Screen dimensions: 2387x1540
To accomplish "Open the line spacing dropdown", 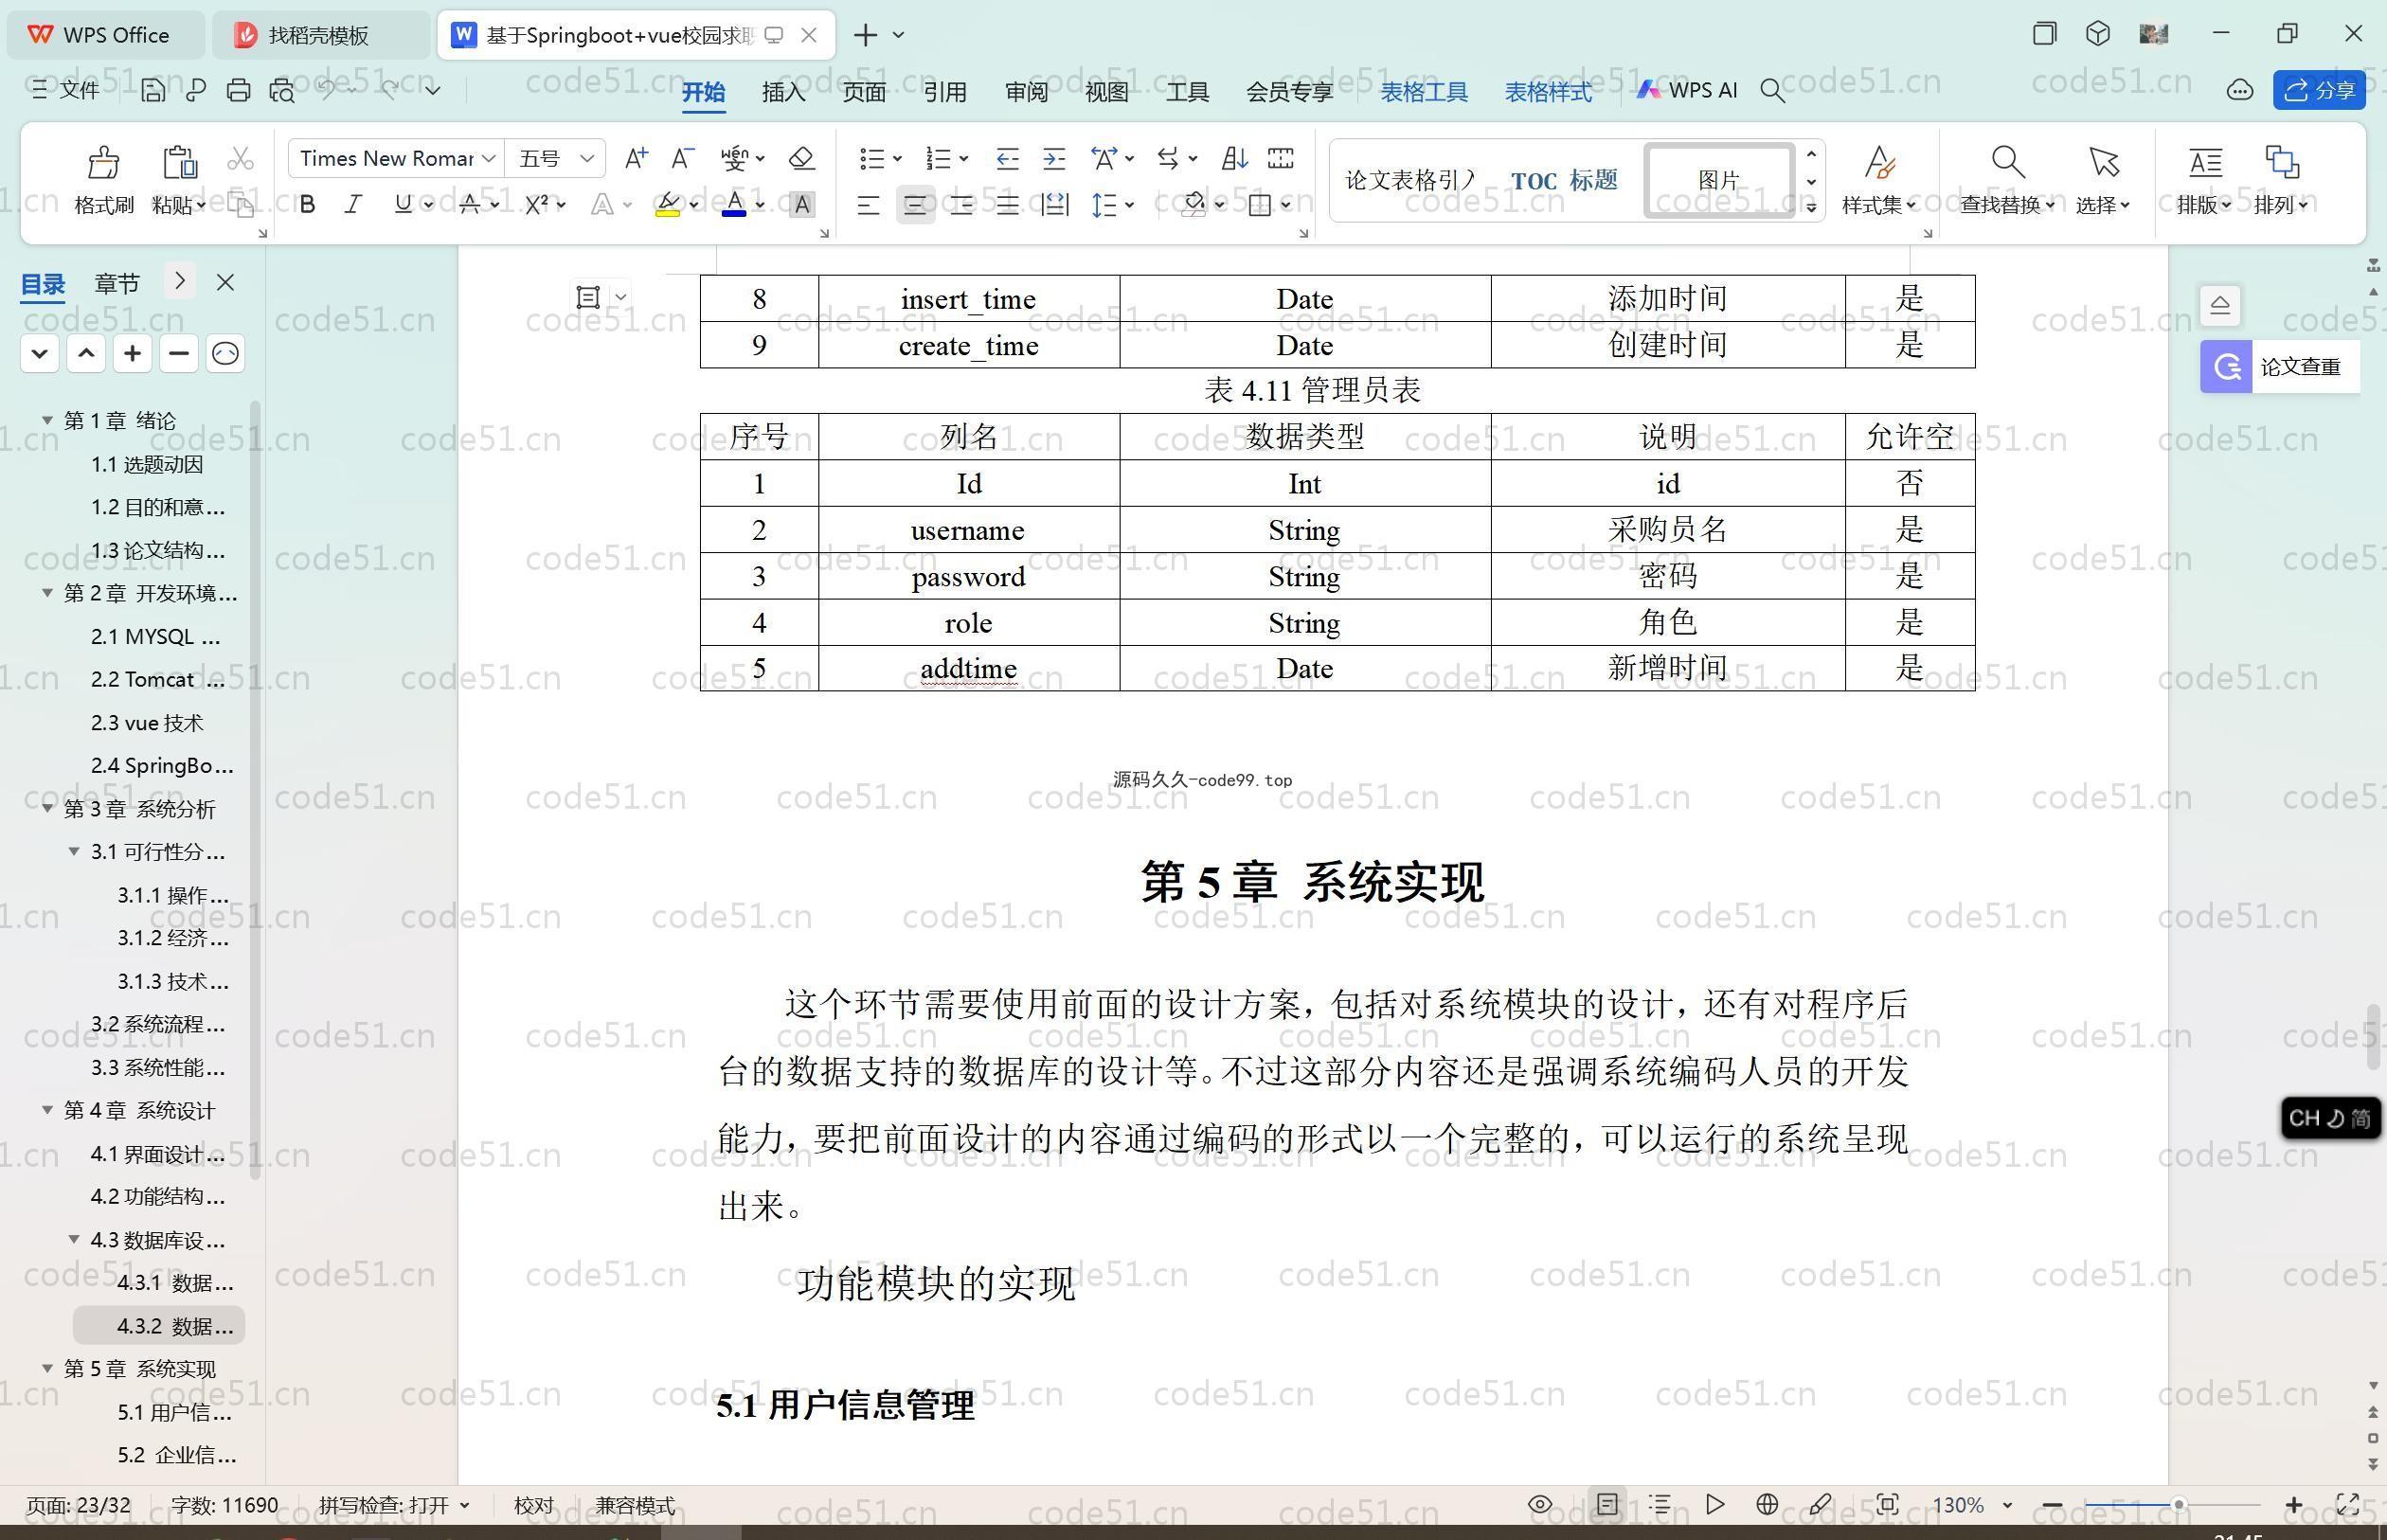I will click(1129, 205).
